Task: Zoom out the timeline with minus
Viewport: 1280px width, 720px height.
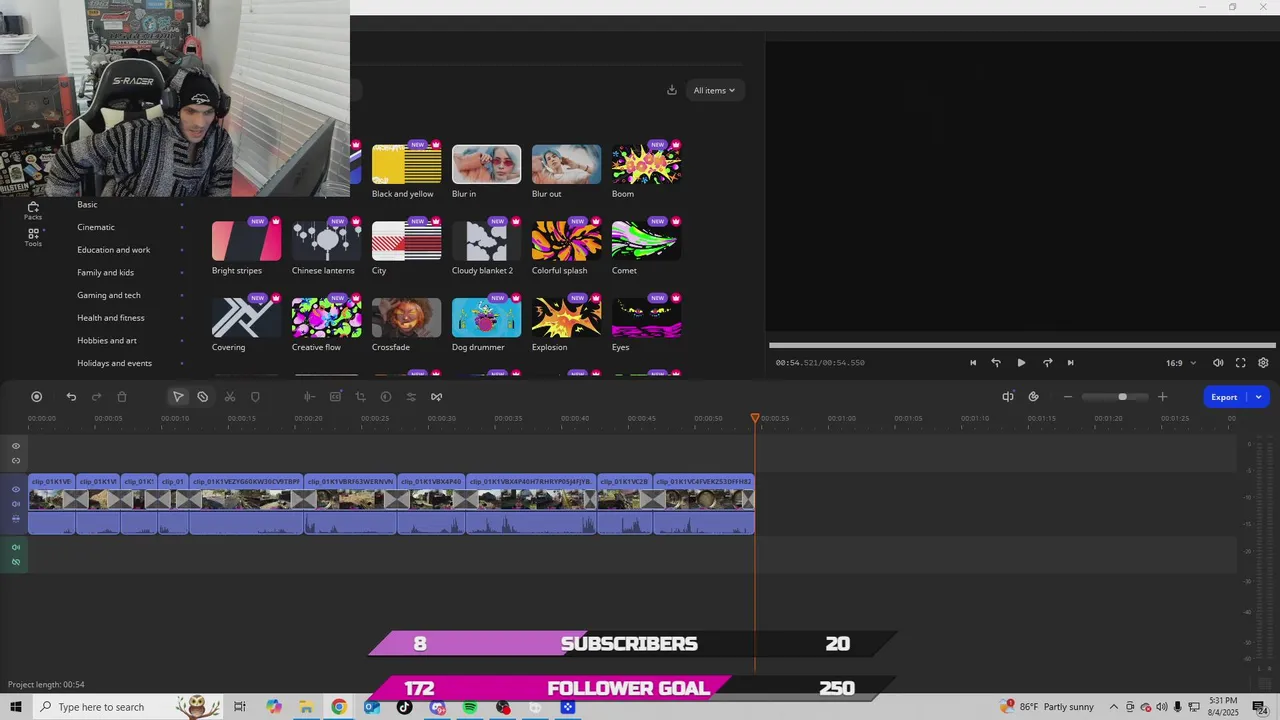Action: [1068, 397]
